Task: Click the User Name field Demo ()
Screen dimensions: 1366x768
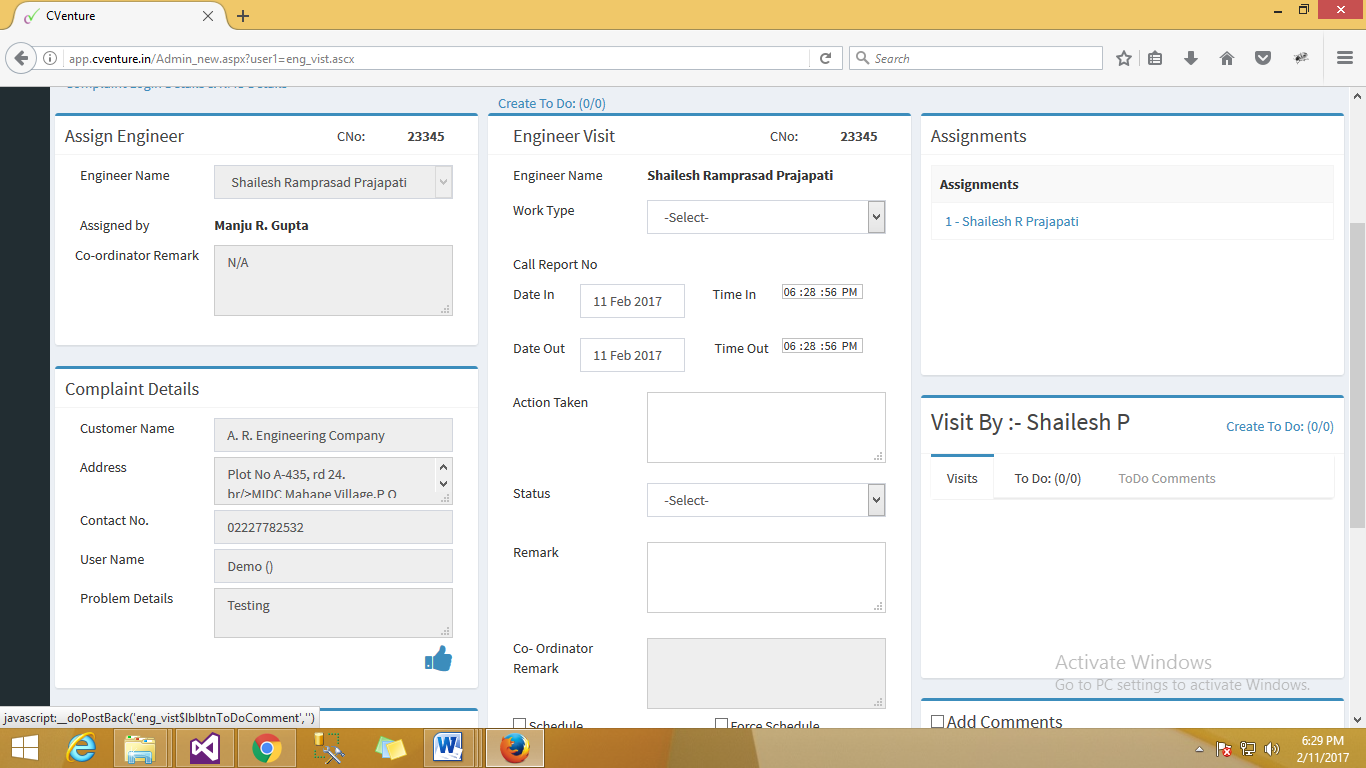Action: click(333, 566)
